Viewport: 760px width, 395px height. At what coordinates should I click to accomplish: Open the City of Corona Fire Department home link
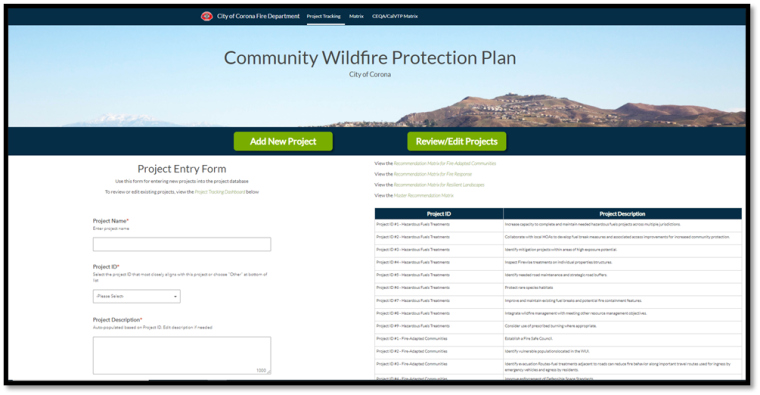point(258,16)
